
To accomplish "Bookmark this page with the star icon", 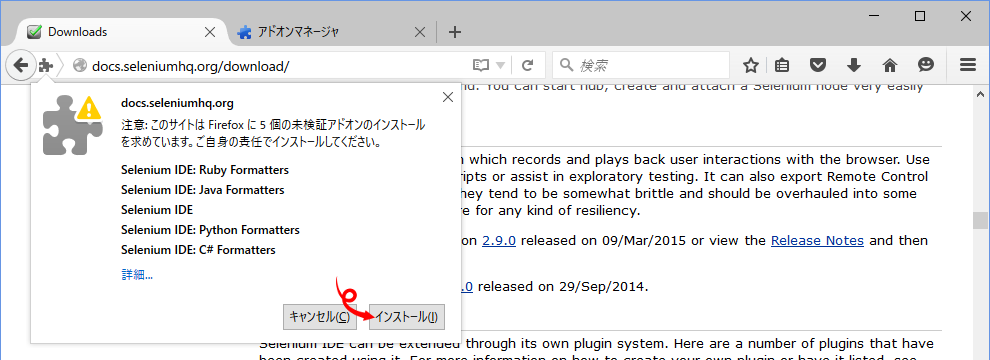I will coord(750,65).
